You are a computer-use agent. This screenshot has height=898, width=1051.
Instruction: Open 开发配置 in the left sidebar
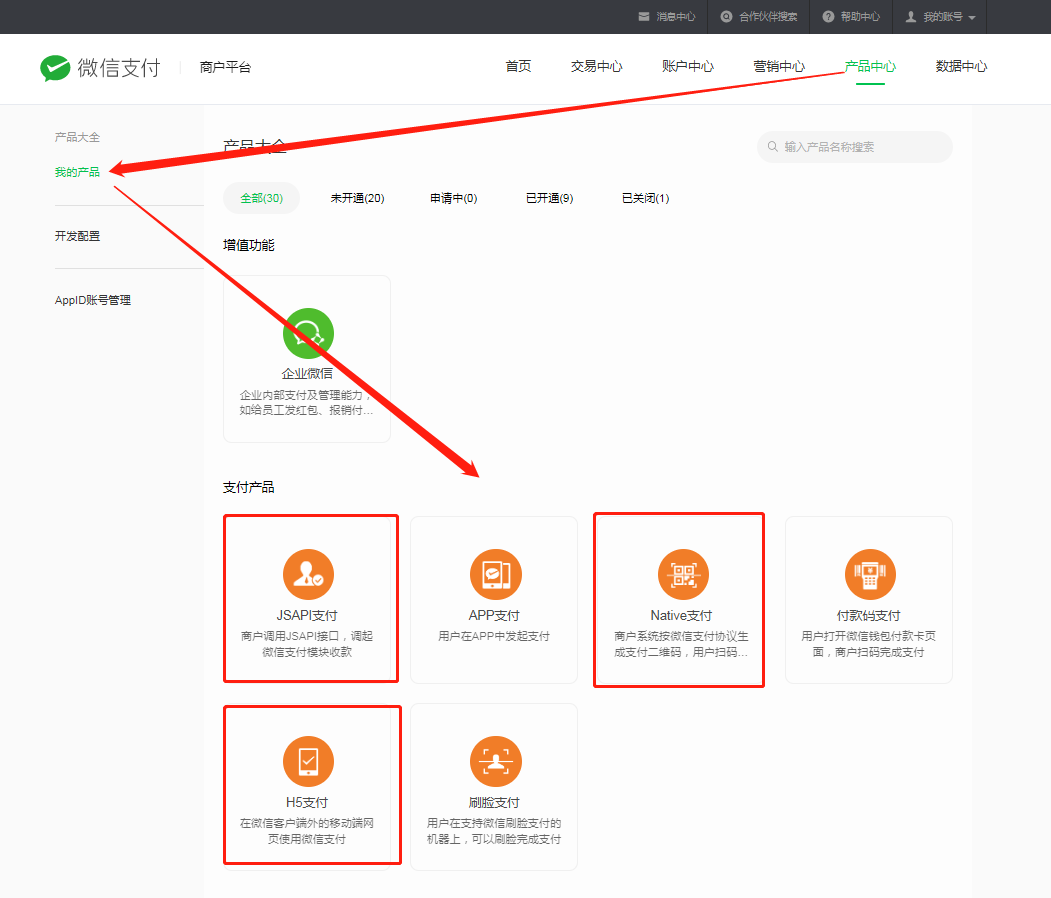[77, 236]
